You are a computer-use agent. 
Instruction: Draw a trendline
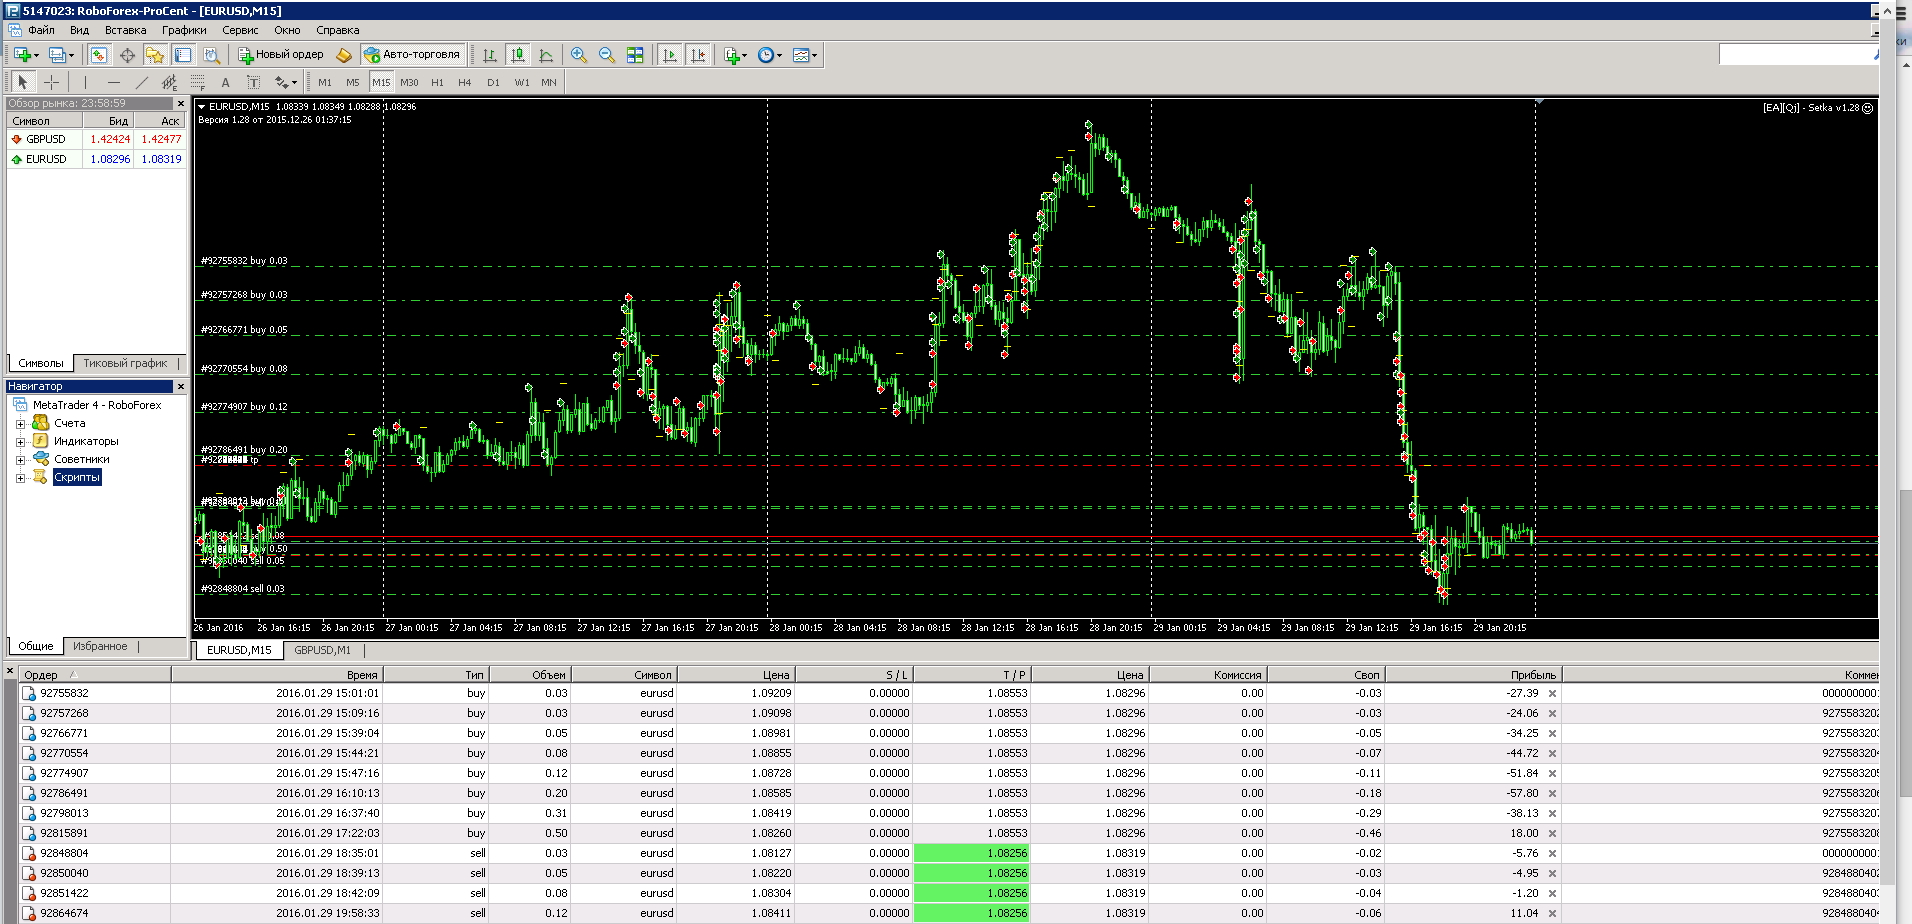click(142, 82)
